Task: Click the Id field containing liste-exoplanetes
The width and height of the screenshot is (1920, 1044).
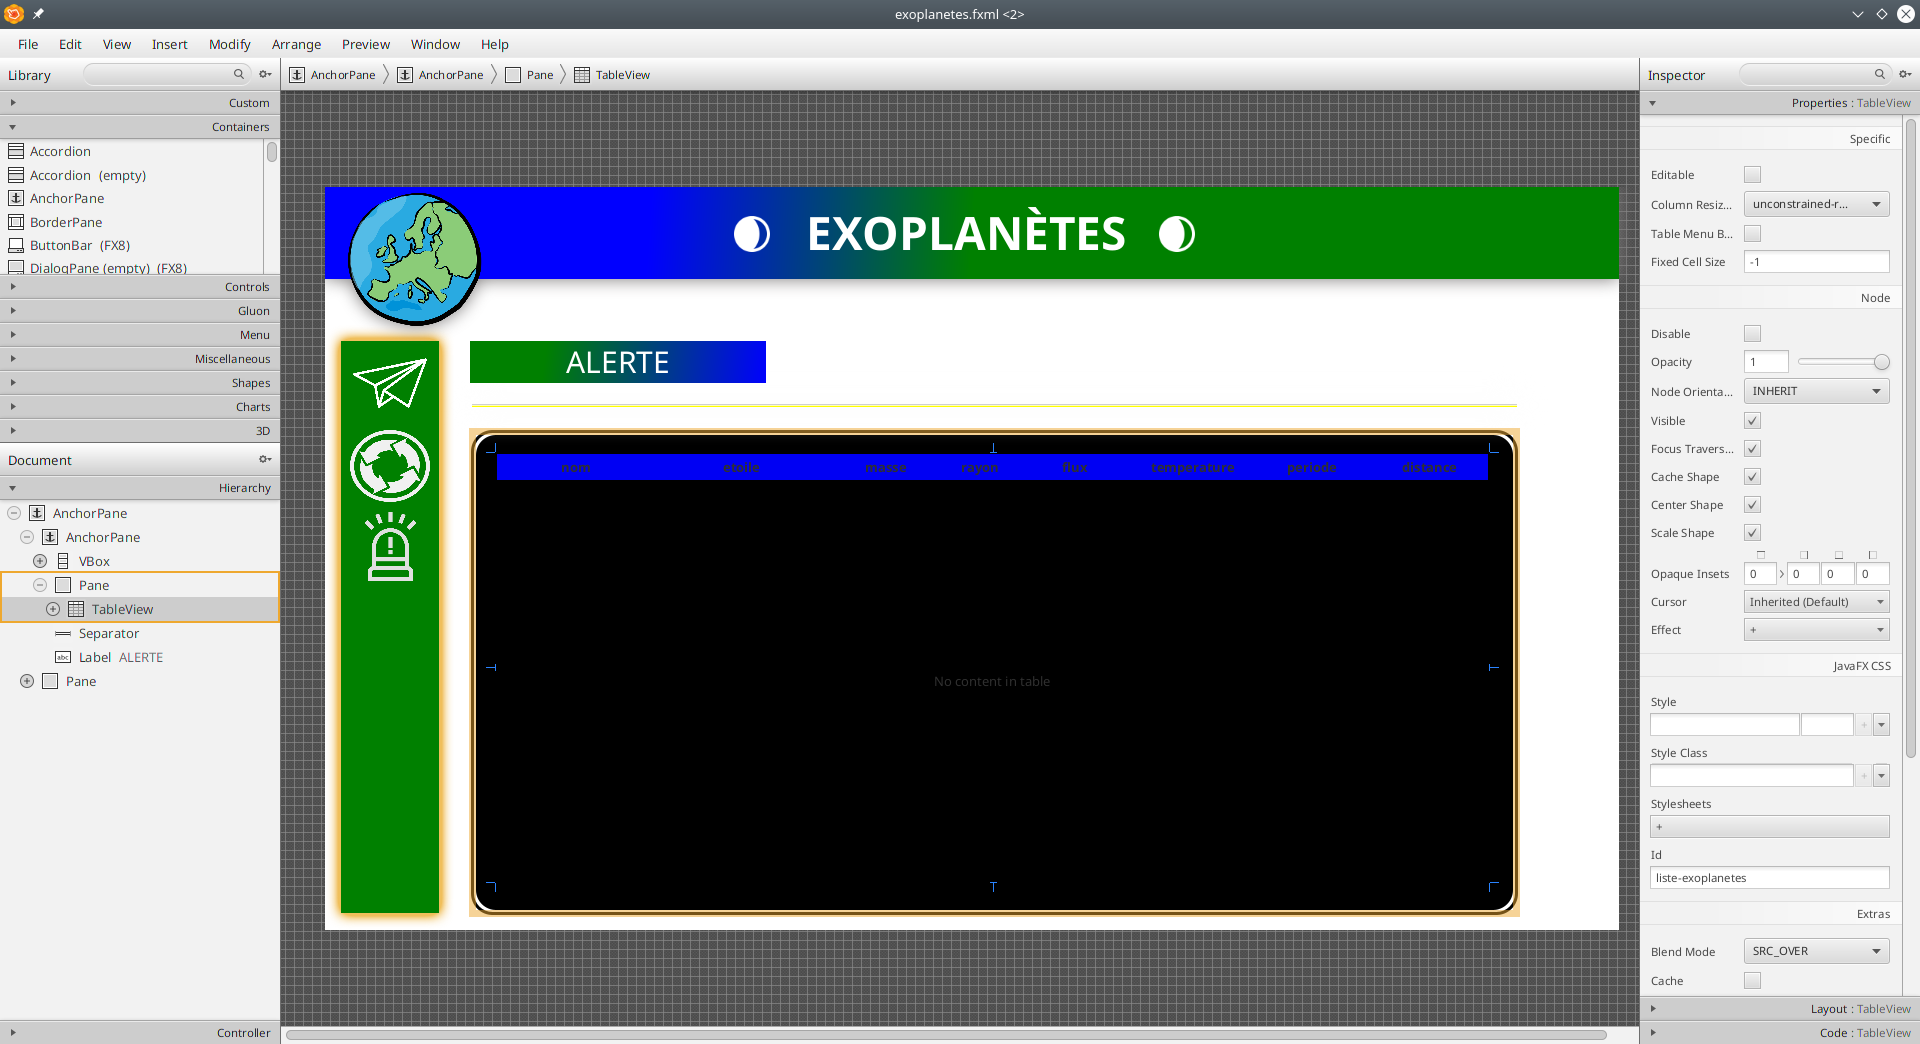Action: (x=1768, y=878)
